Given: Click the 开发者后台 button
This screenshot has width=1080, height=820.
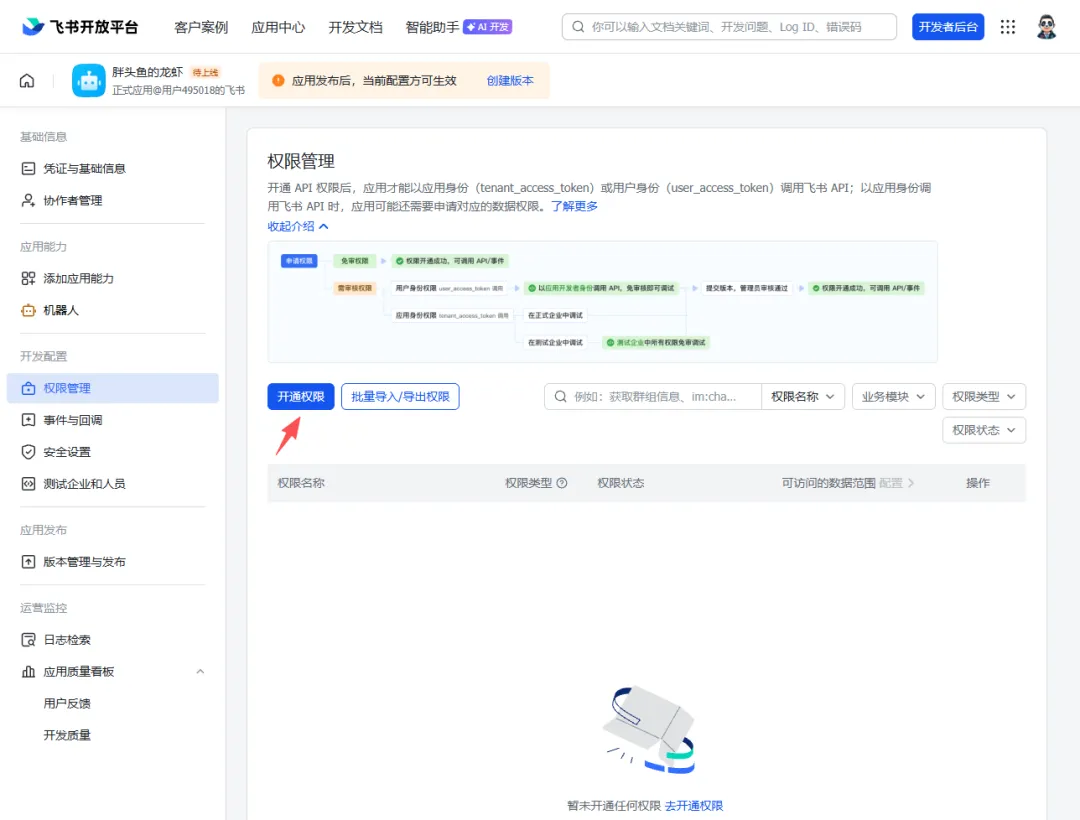Looking at the screenshot, I should point(948,27).
